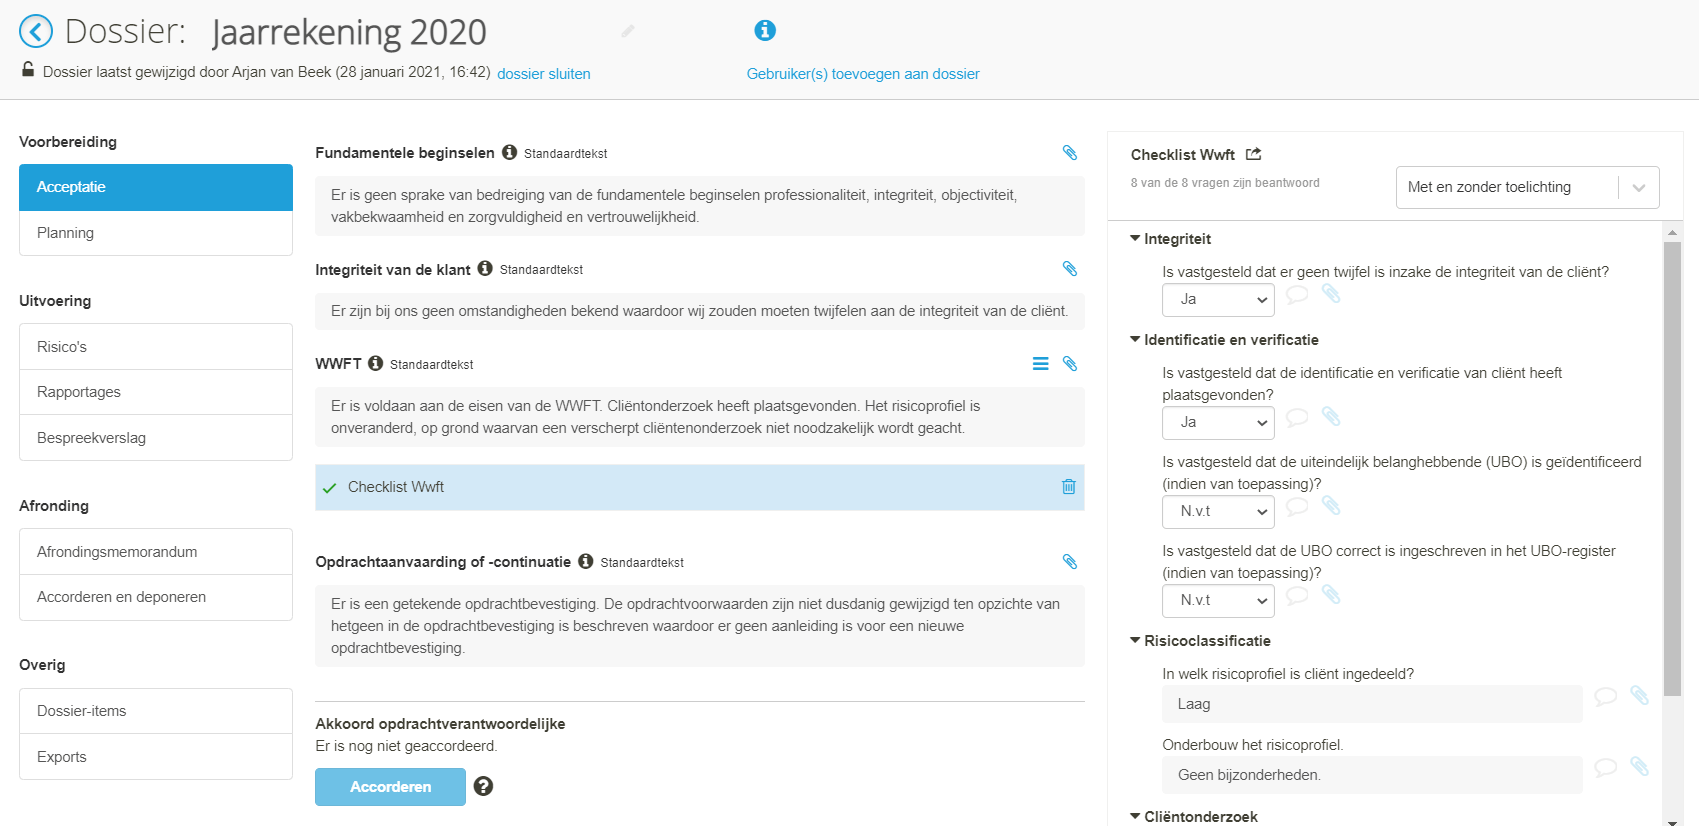Open the dossier info icon in the header
This screenshot has width=1699, height=826.
click(765, 30)
